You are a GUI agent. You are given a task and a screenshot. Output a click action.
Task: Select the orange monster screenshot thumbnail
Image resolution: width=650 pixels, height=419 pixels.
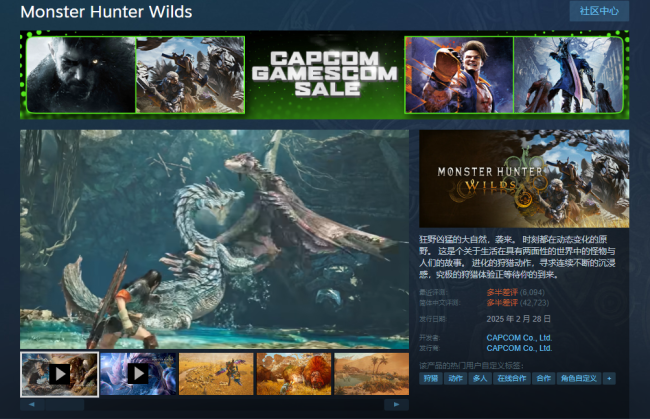point(293,373)
